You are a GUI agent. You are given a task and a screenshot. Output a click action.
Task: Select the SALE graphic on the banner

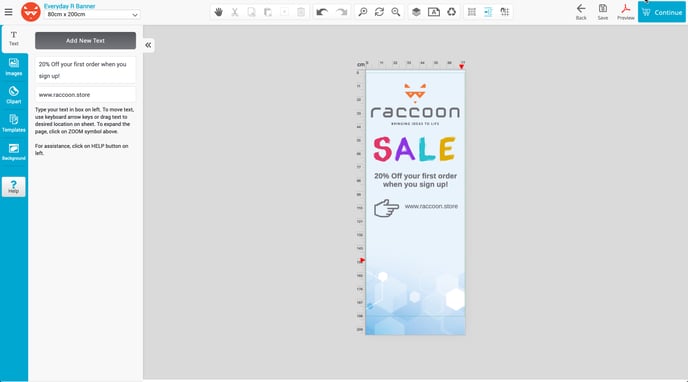coord(415,149)
